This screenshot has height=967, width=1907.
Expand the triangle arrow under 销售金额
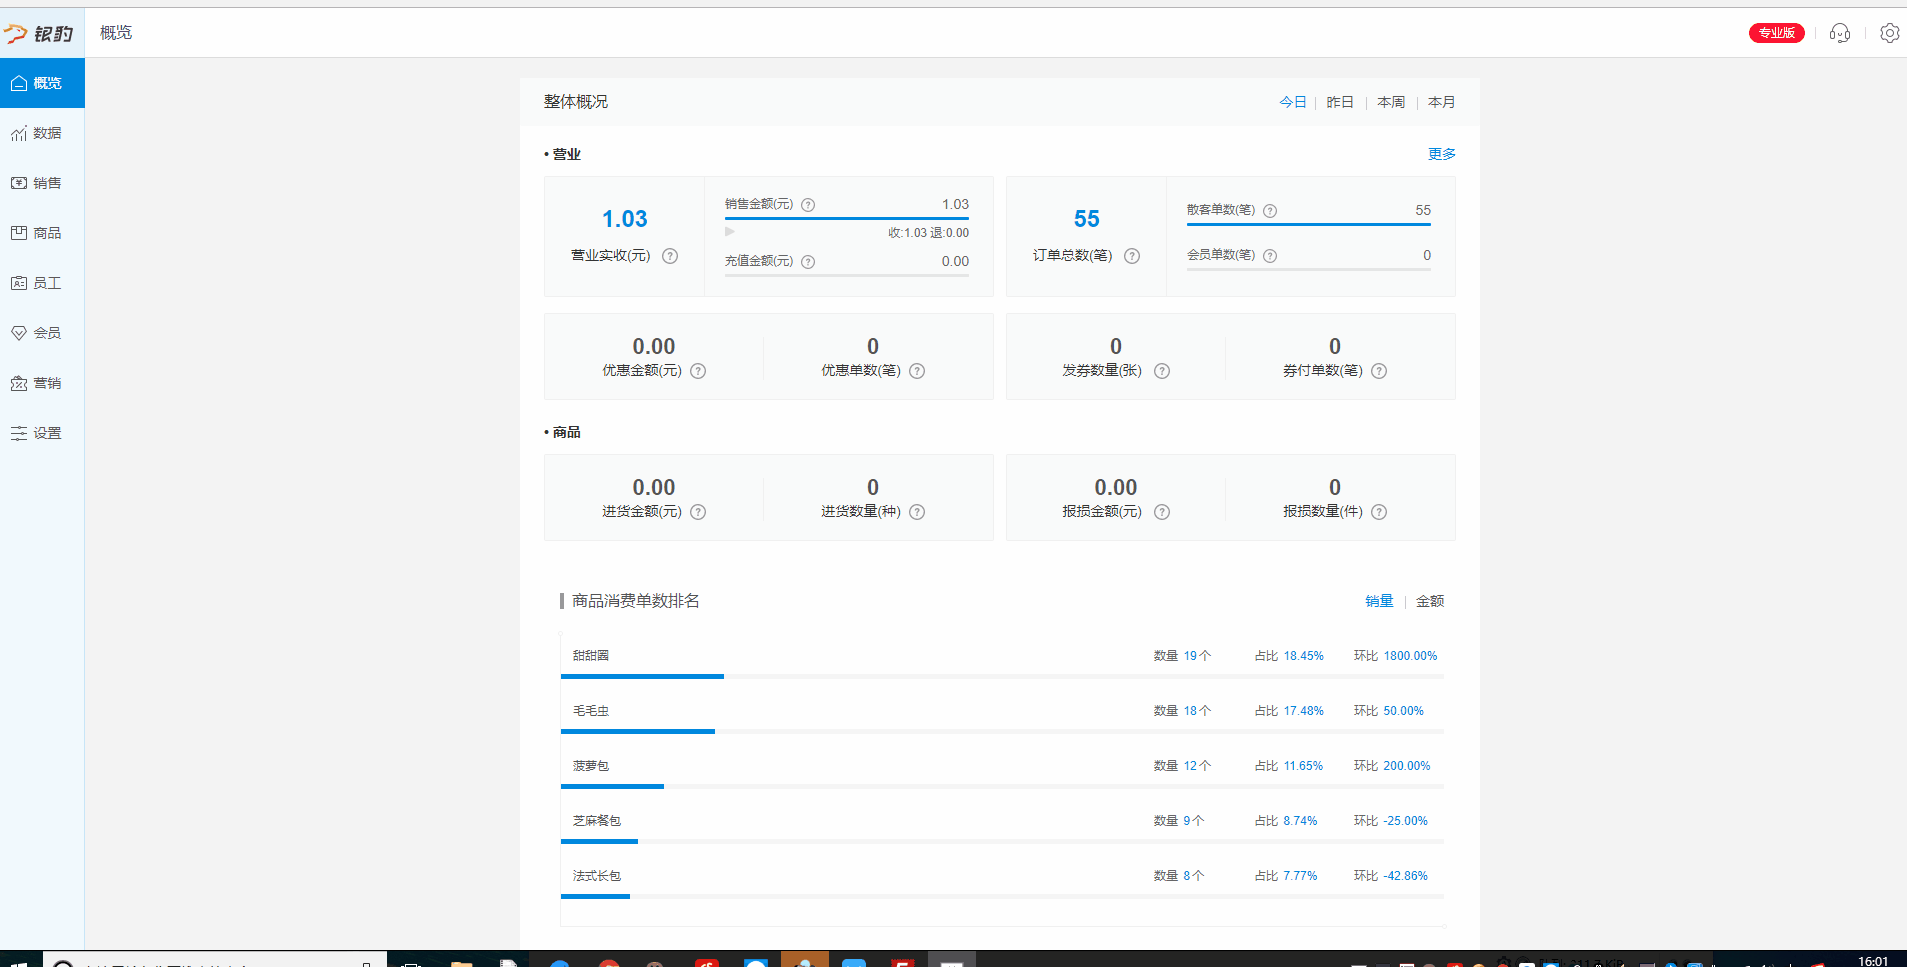coord(730,232)
